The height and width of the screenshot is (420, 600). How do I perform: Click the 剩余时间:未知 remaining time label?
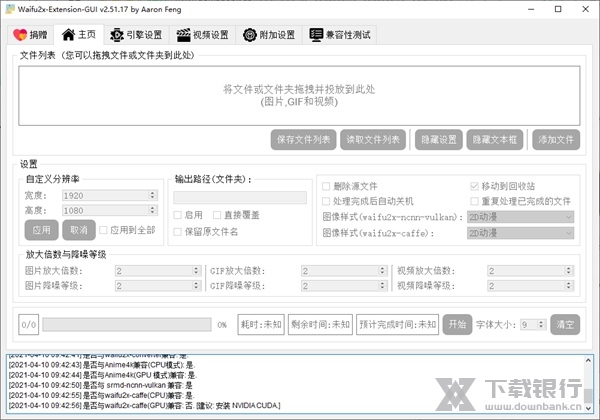(x=320, y=325)
